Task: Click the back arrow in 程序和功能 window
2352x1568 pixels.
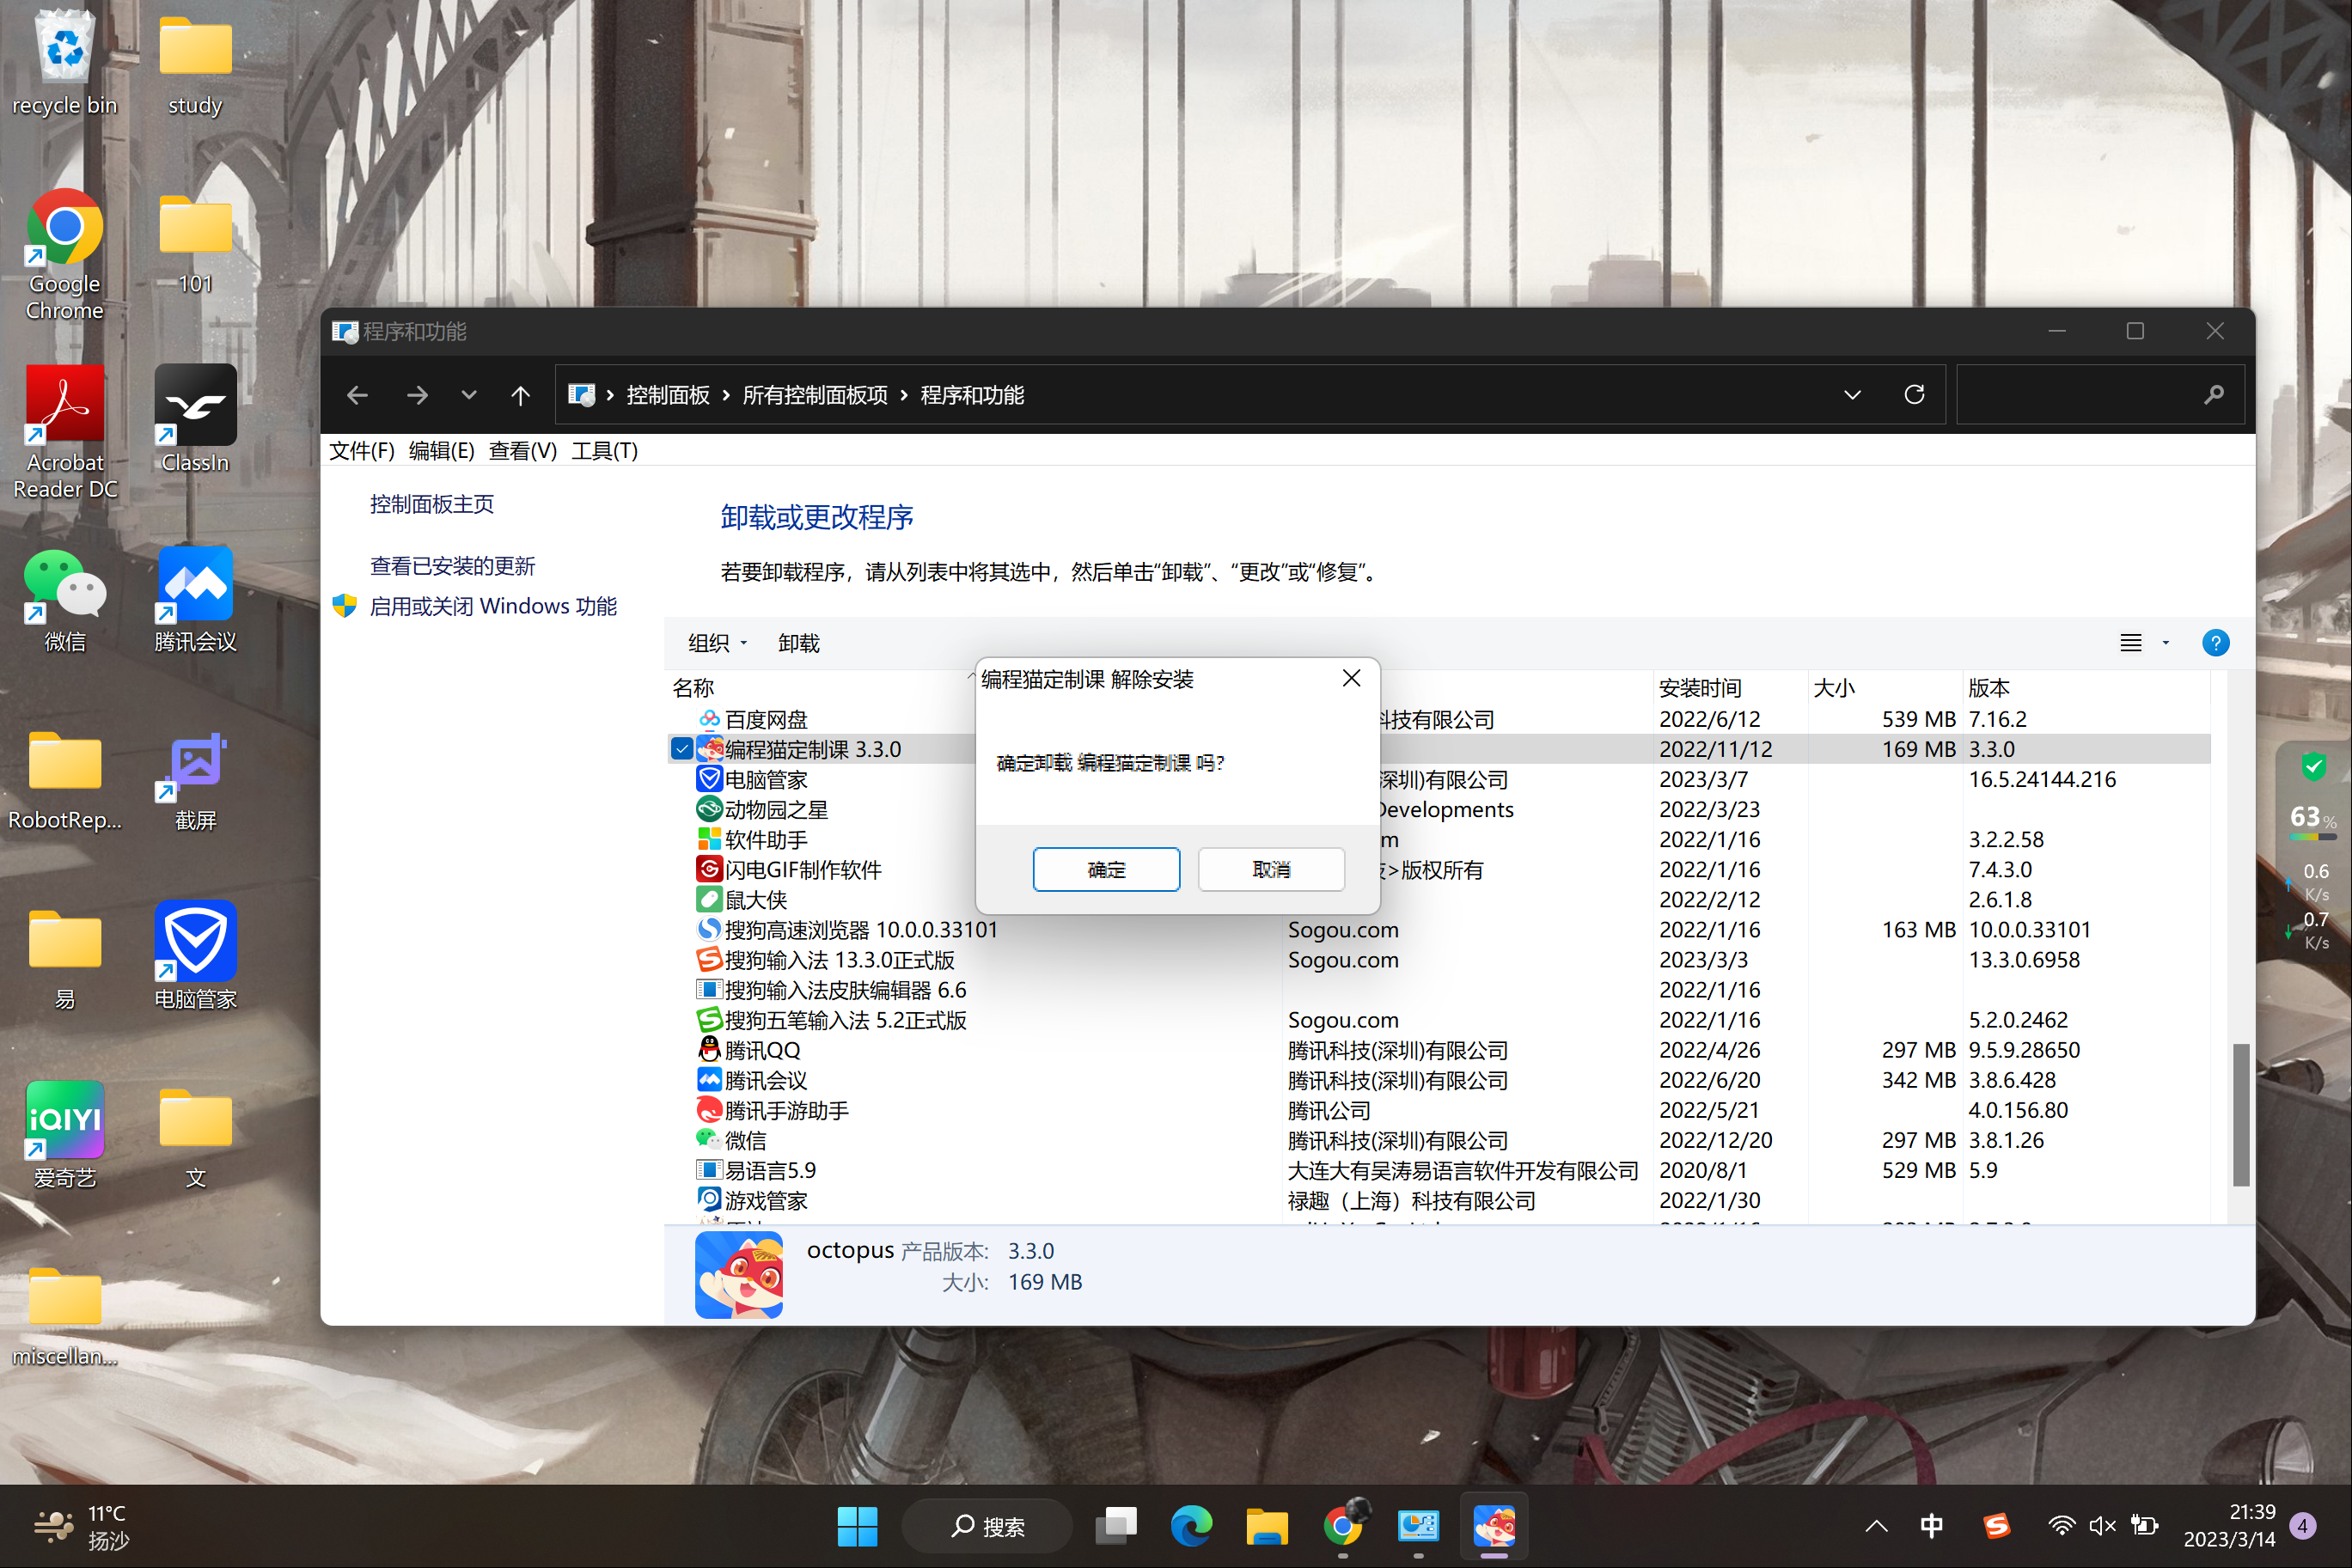Action: 357,395
